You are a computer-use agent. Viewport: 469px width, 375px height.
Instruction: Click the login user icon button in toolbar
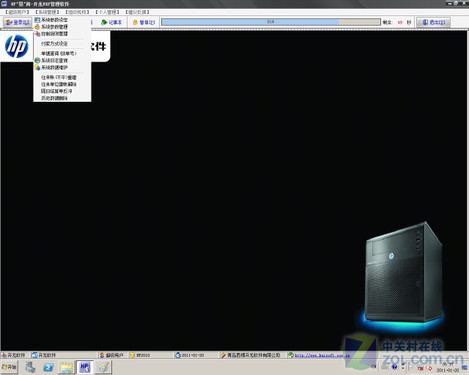coord(17,22)
